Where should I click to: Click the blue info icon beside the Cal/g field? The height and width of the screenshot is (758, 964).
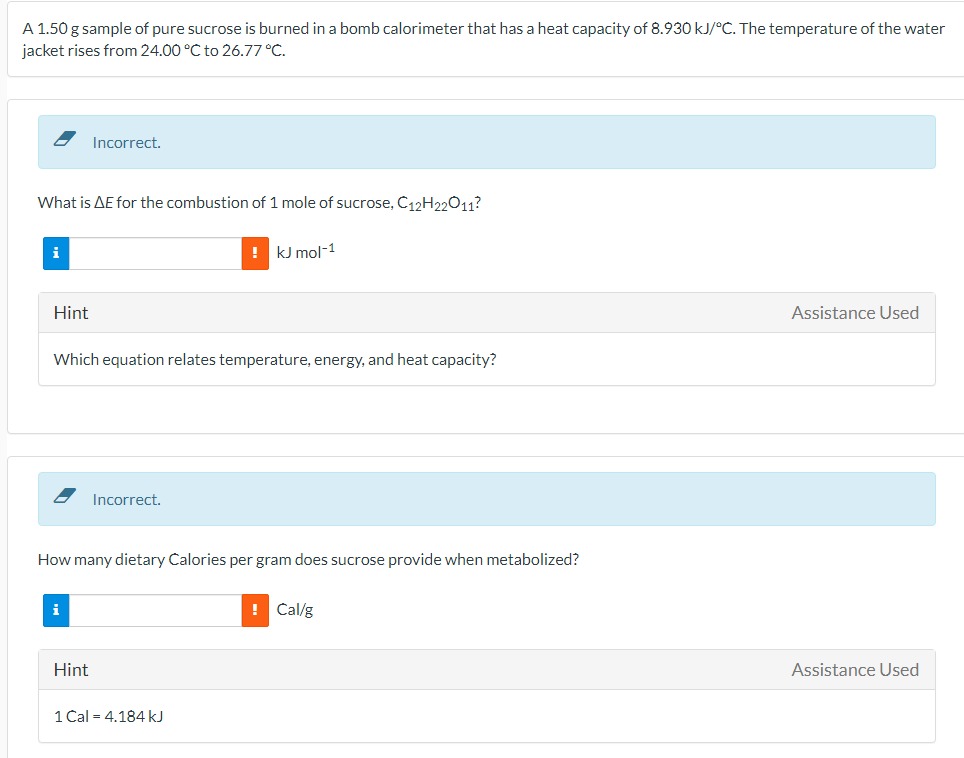(x=56, y=610)
